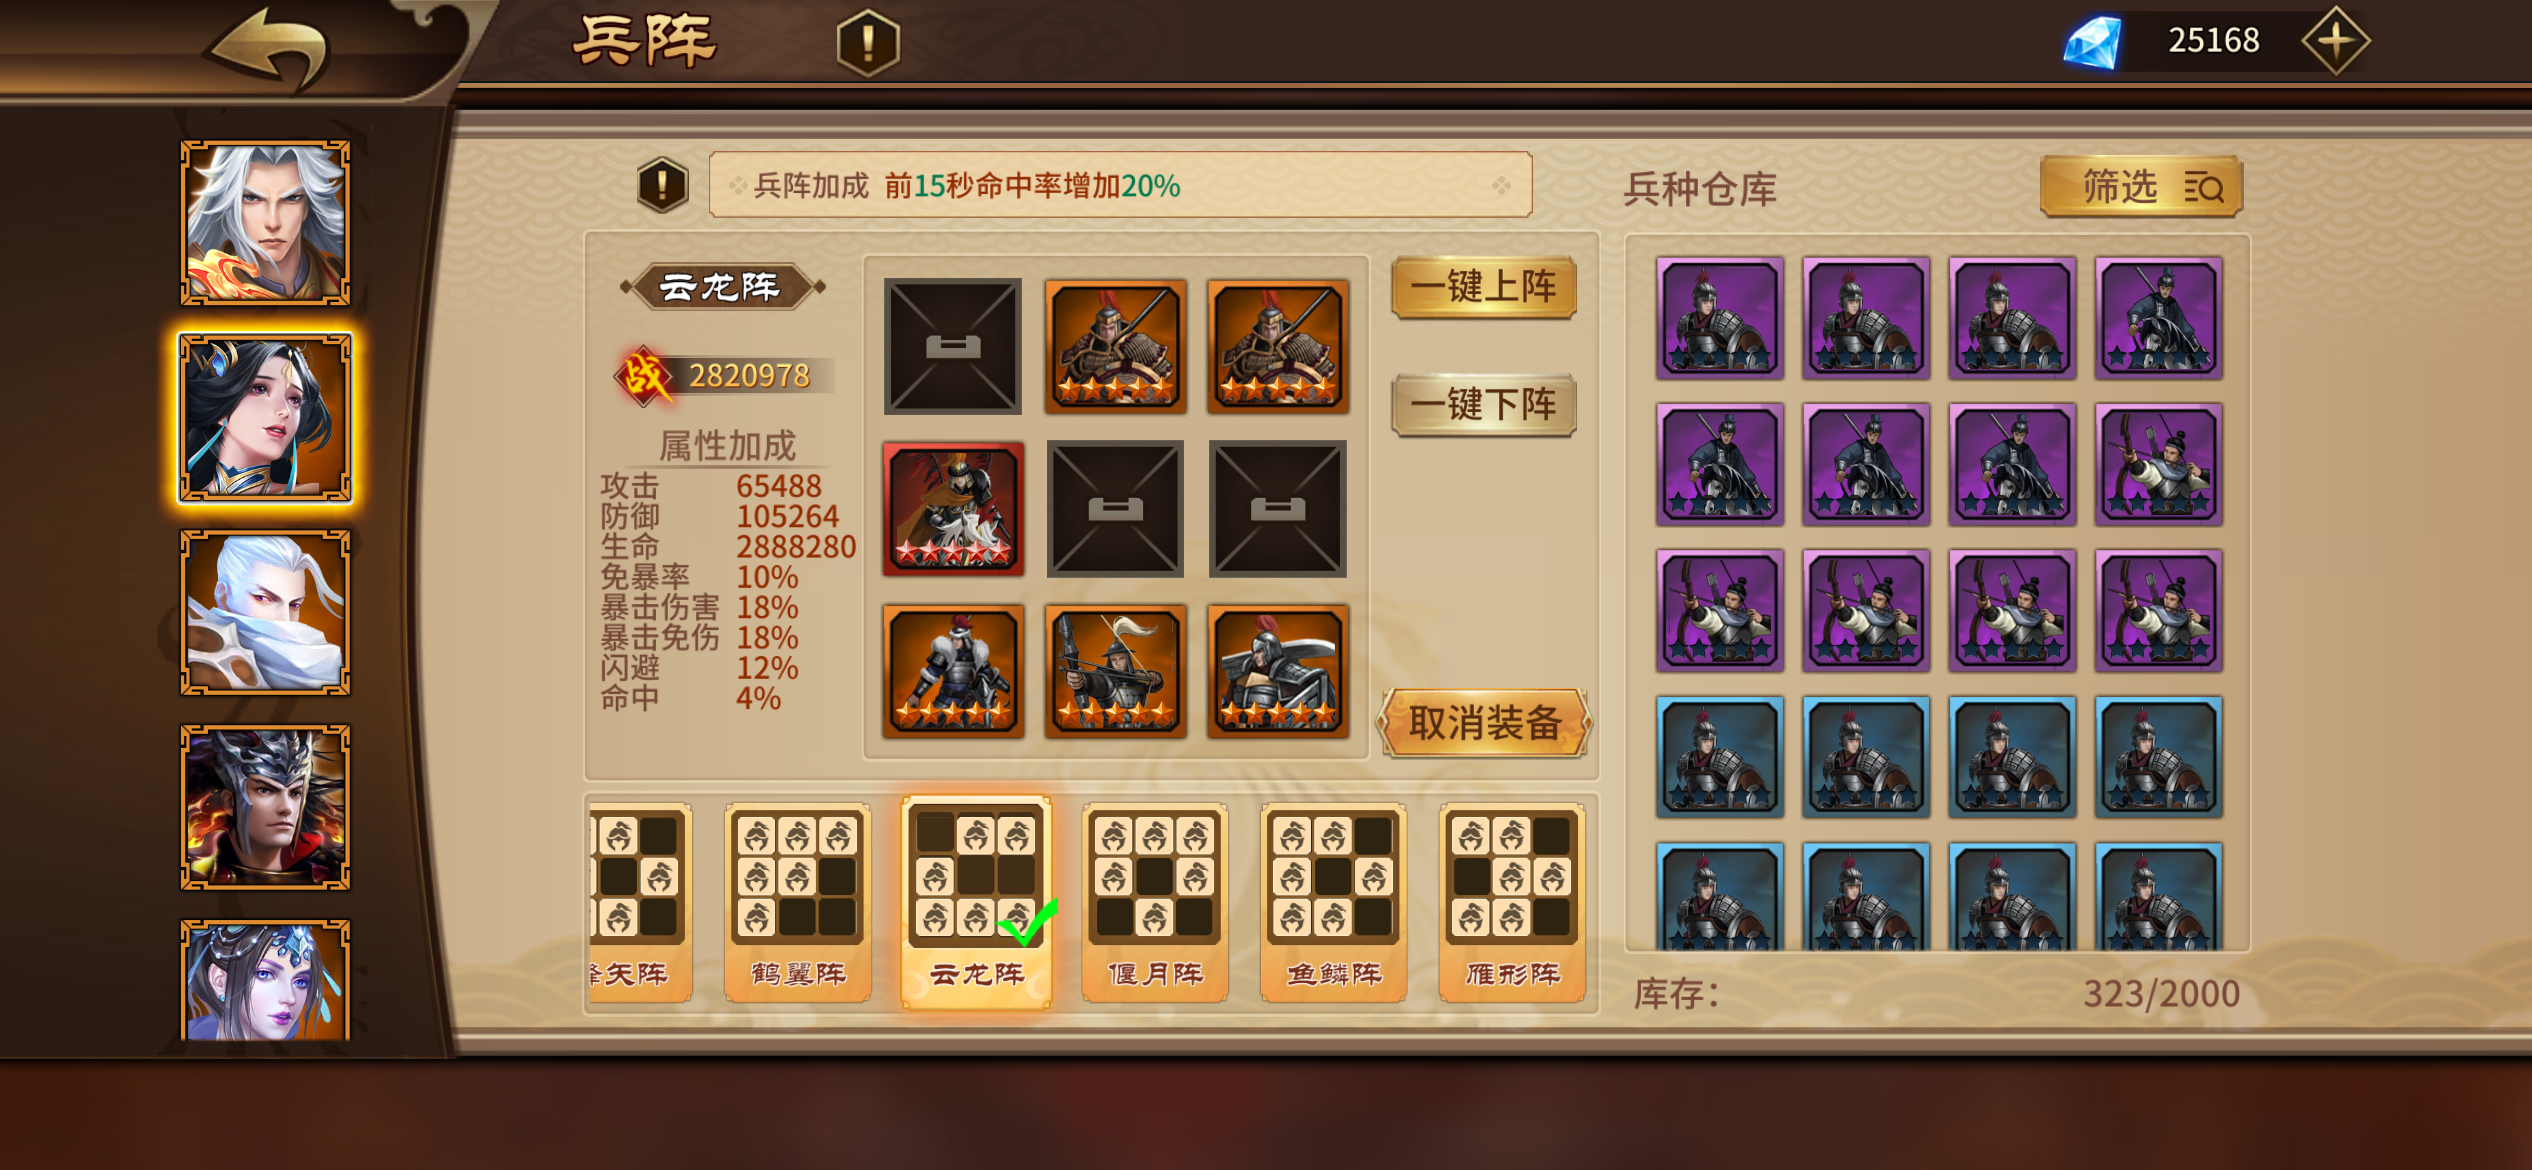Choose the 雁形阵 formation card
2532x1170 pixels.
pyautogui.click(x=1512, y=902)
